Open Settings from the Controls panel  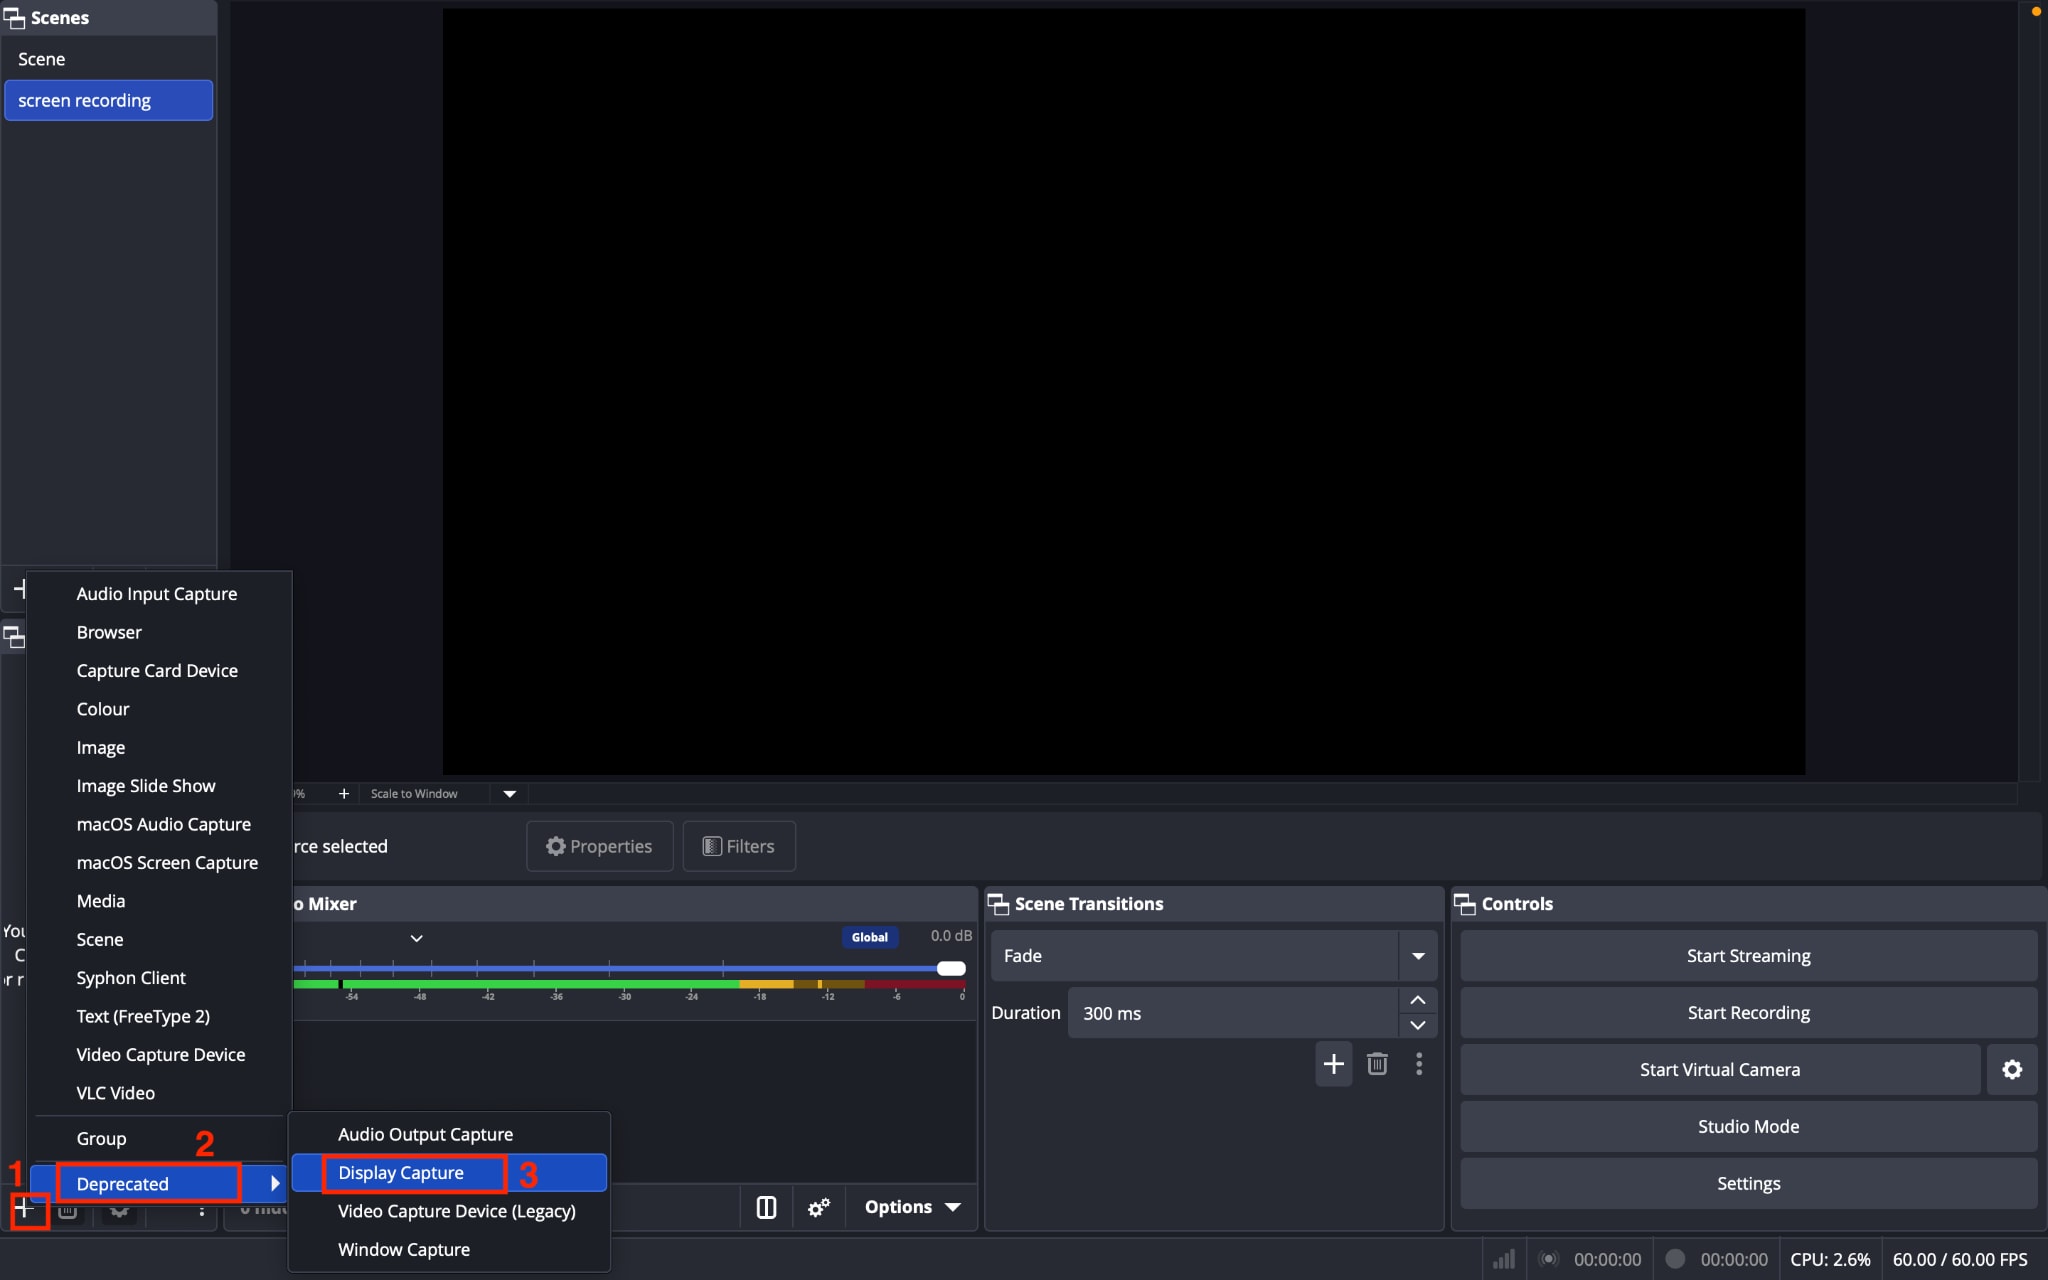pyautogui.click(x=1748, y=1184)
